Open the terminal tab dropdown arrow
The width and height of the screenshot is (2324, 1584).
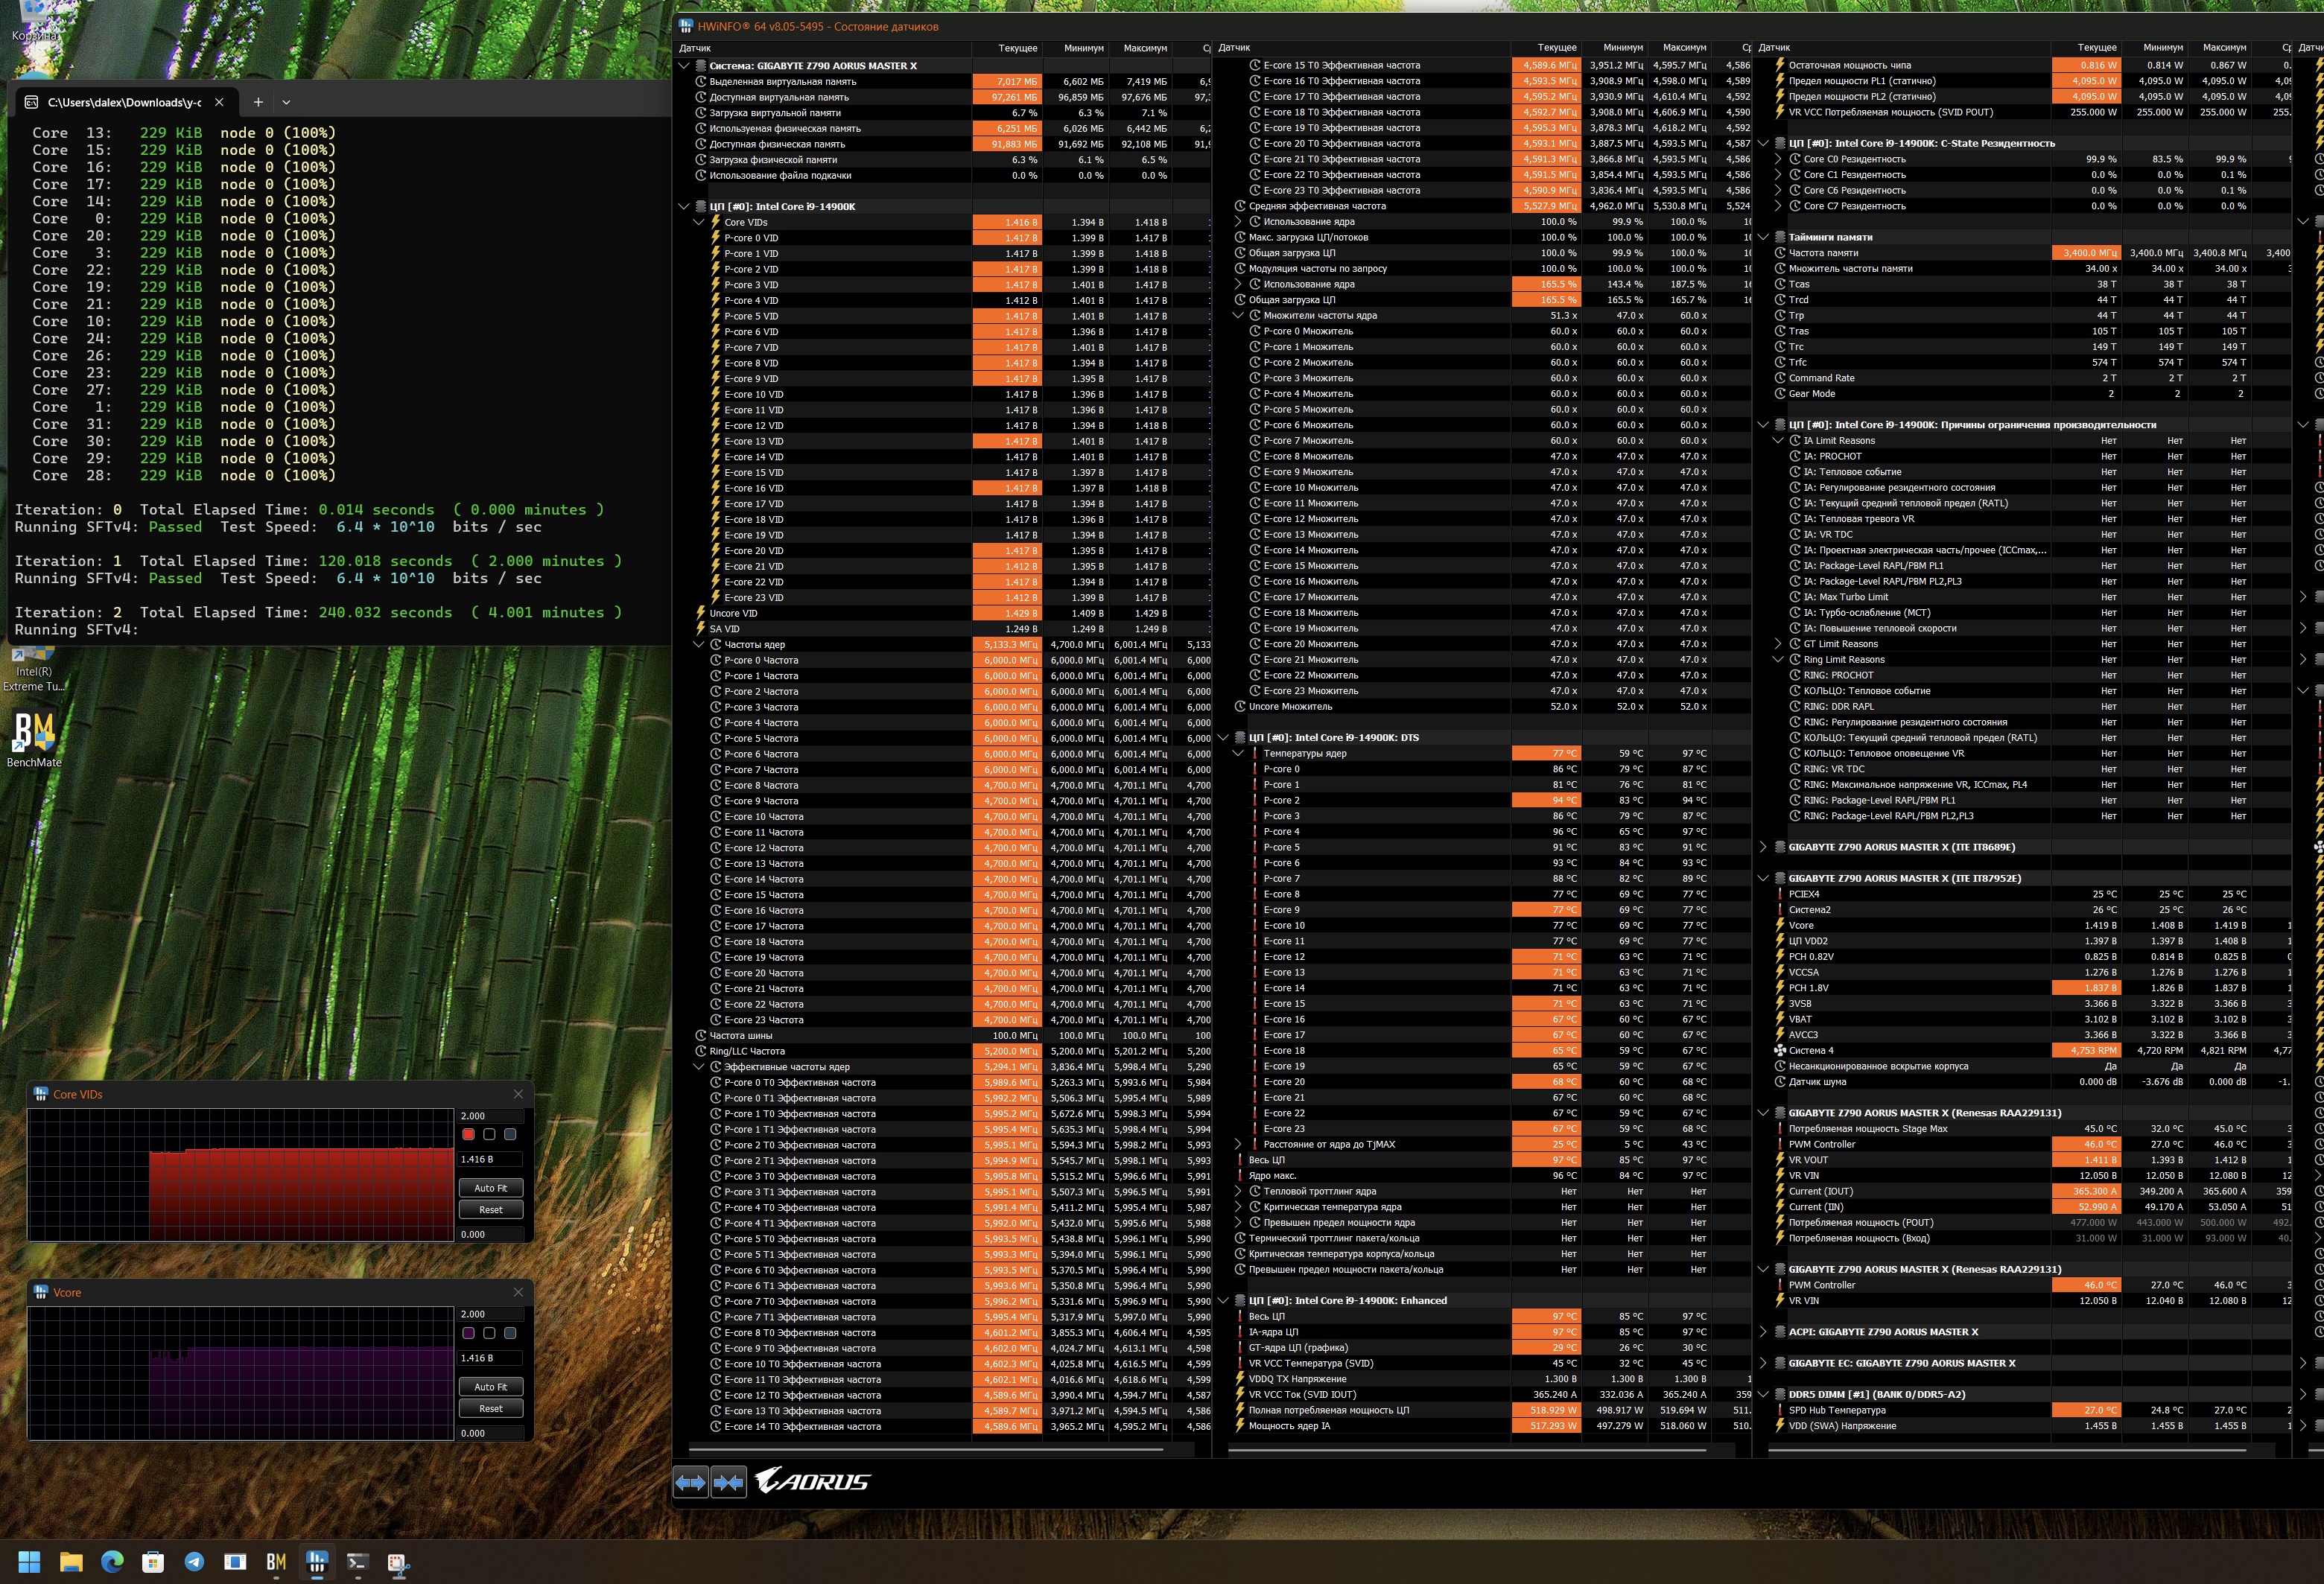(286, 102)
